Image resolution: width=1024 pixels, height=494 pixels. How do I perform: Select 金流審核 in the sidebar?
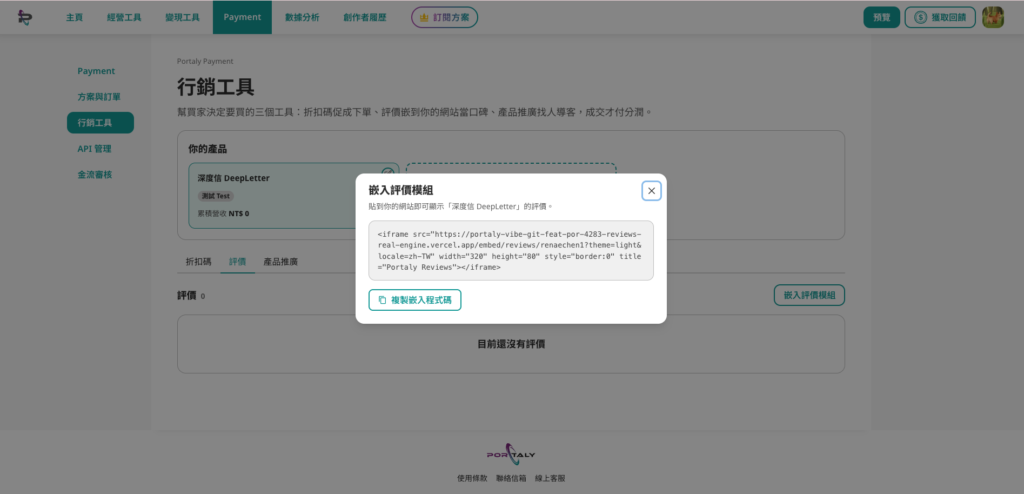(x=95, y=175)
